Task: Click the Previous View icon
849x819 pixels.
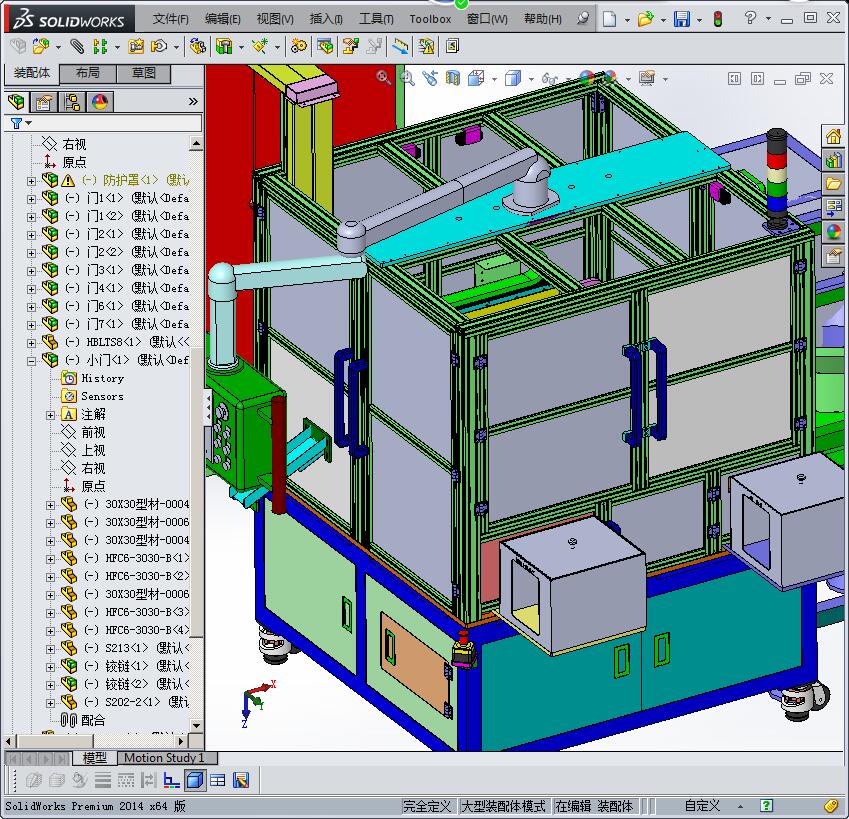Action: pos(430,79)
